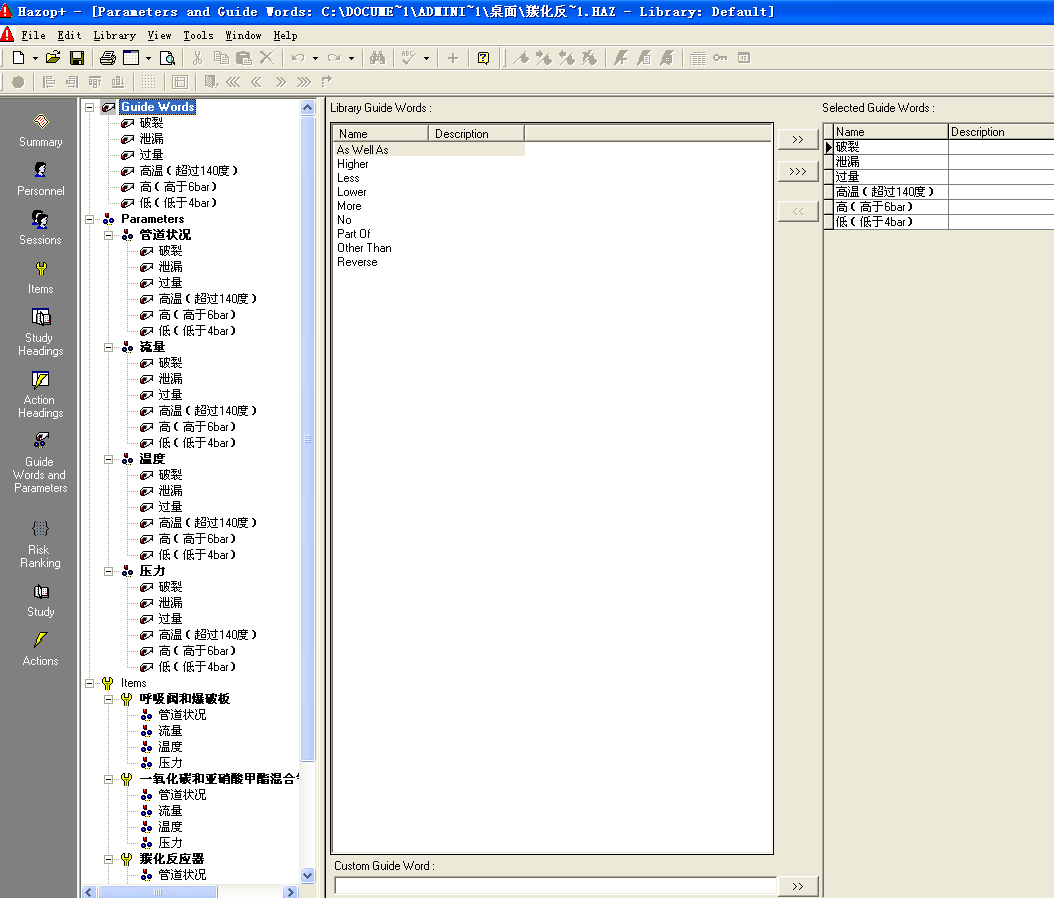Click the New document toolbar icon
This screenshot has width=1054, height=898.
pos(18,58)
